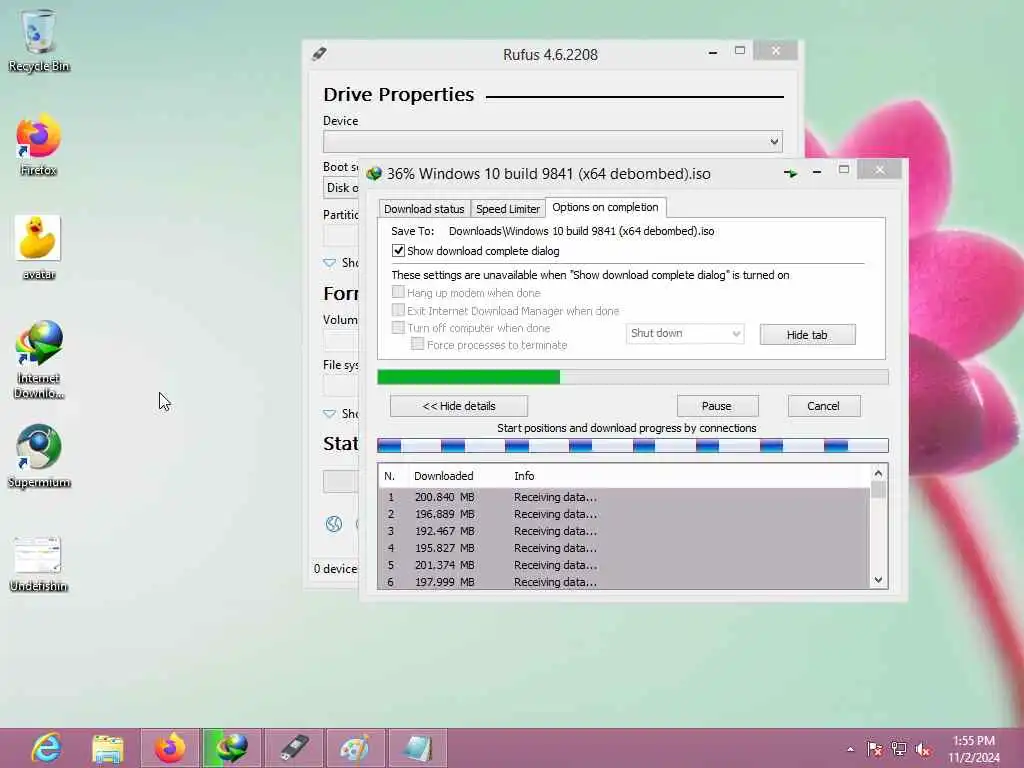Open the Shut down dropdown

tap(684, 333)
